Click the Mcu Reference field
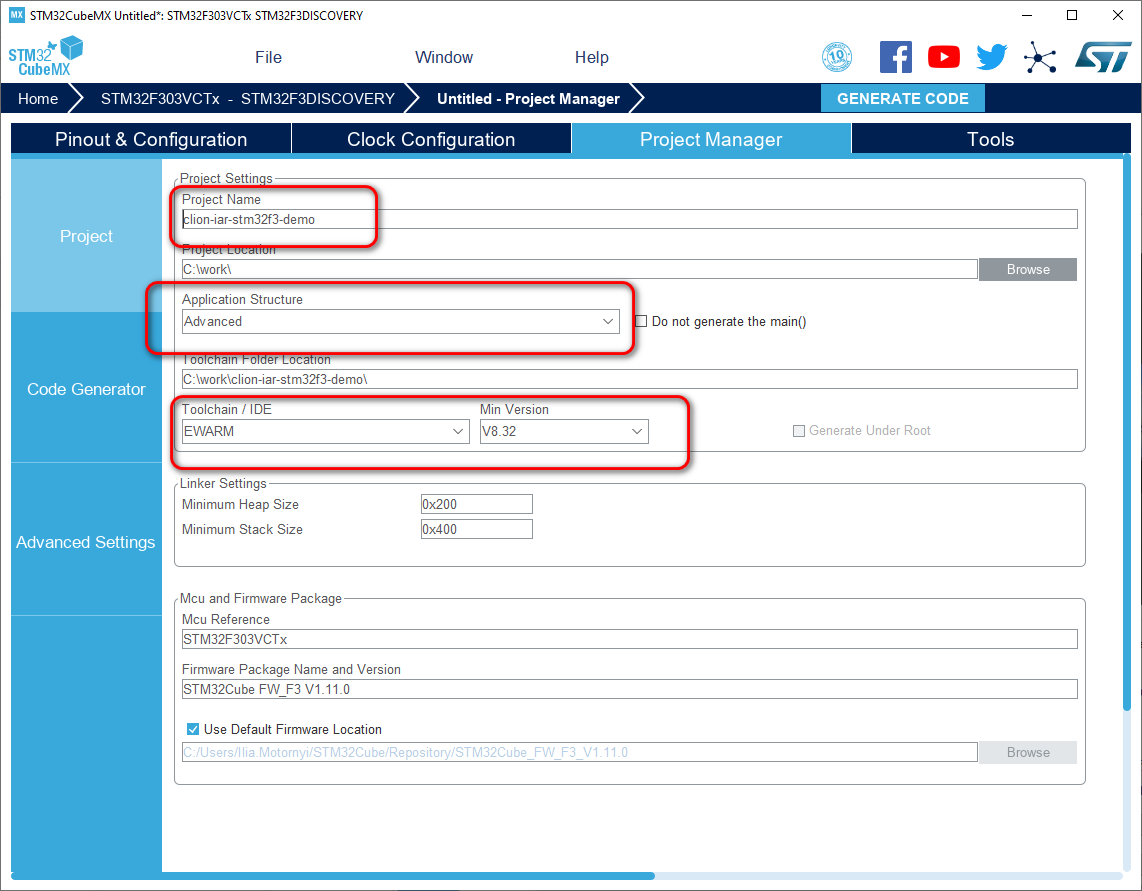The width and height of the screenshot is (1142, 891). [629, 640]
